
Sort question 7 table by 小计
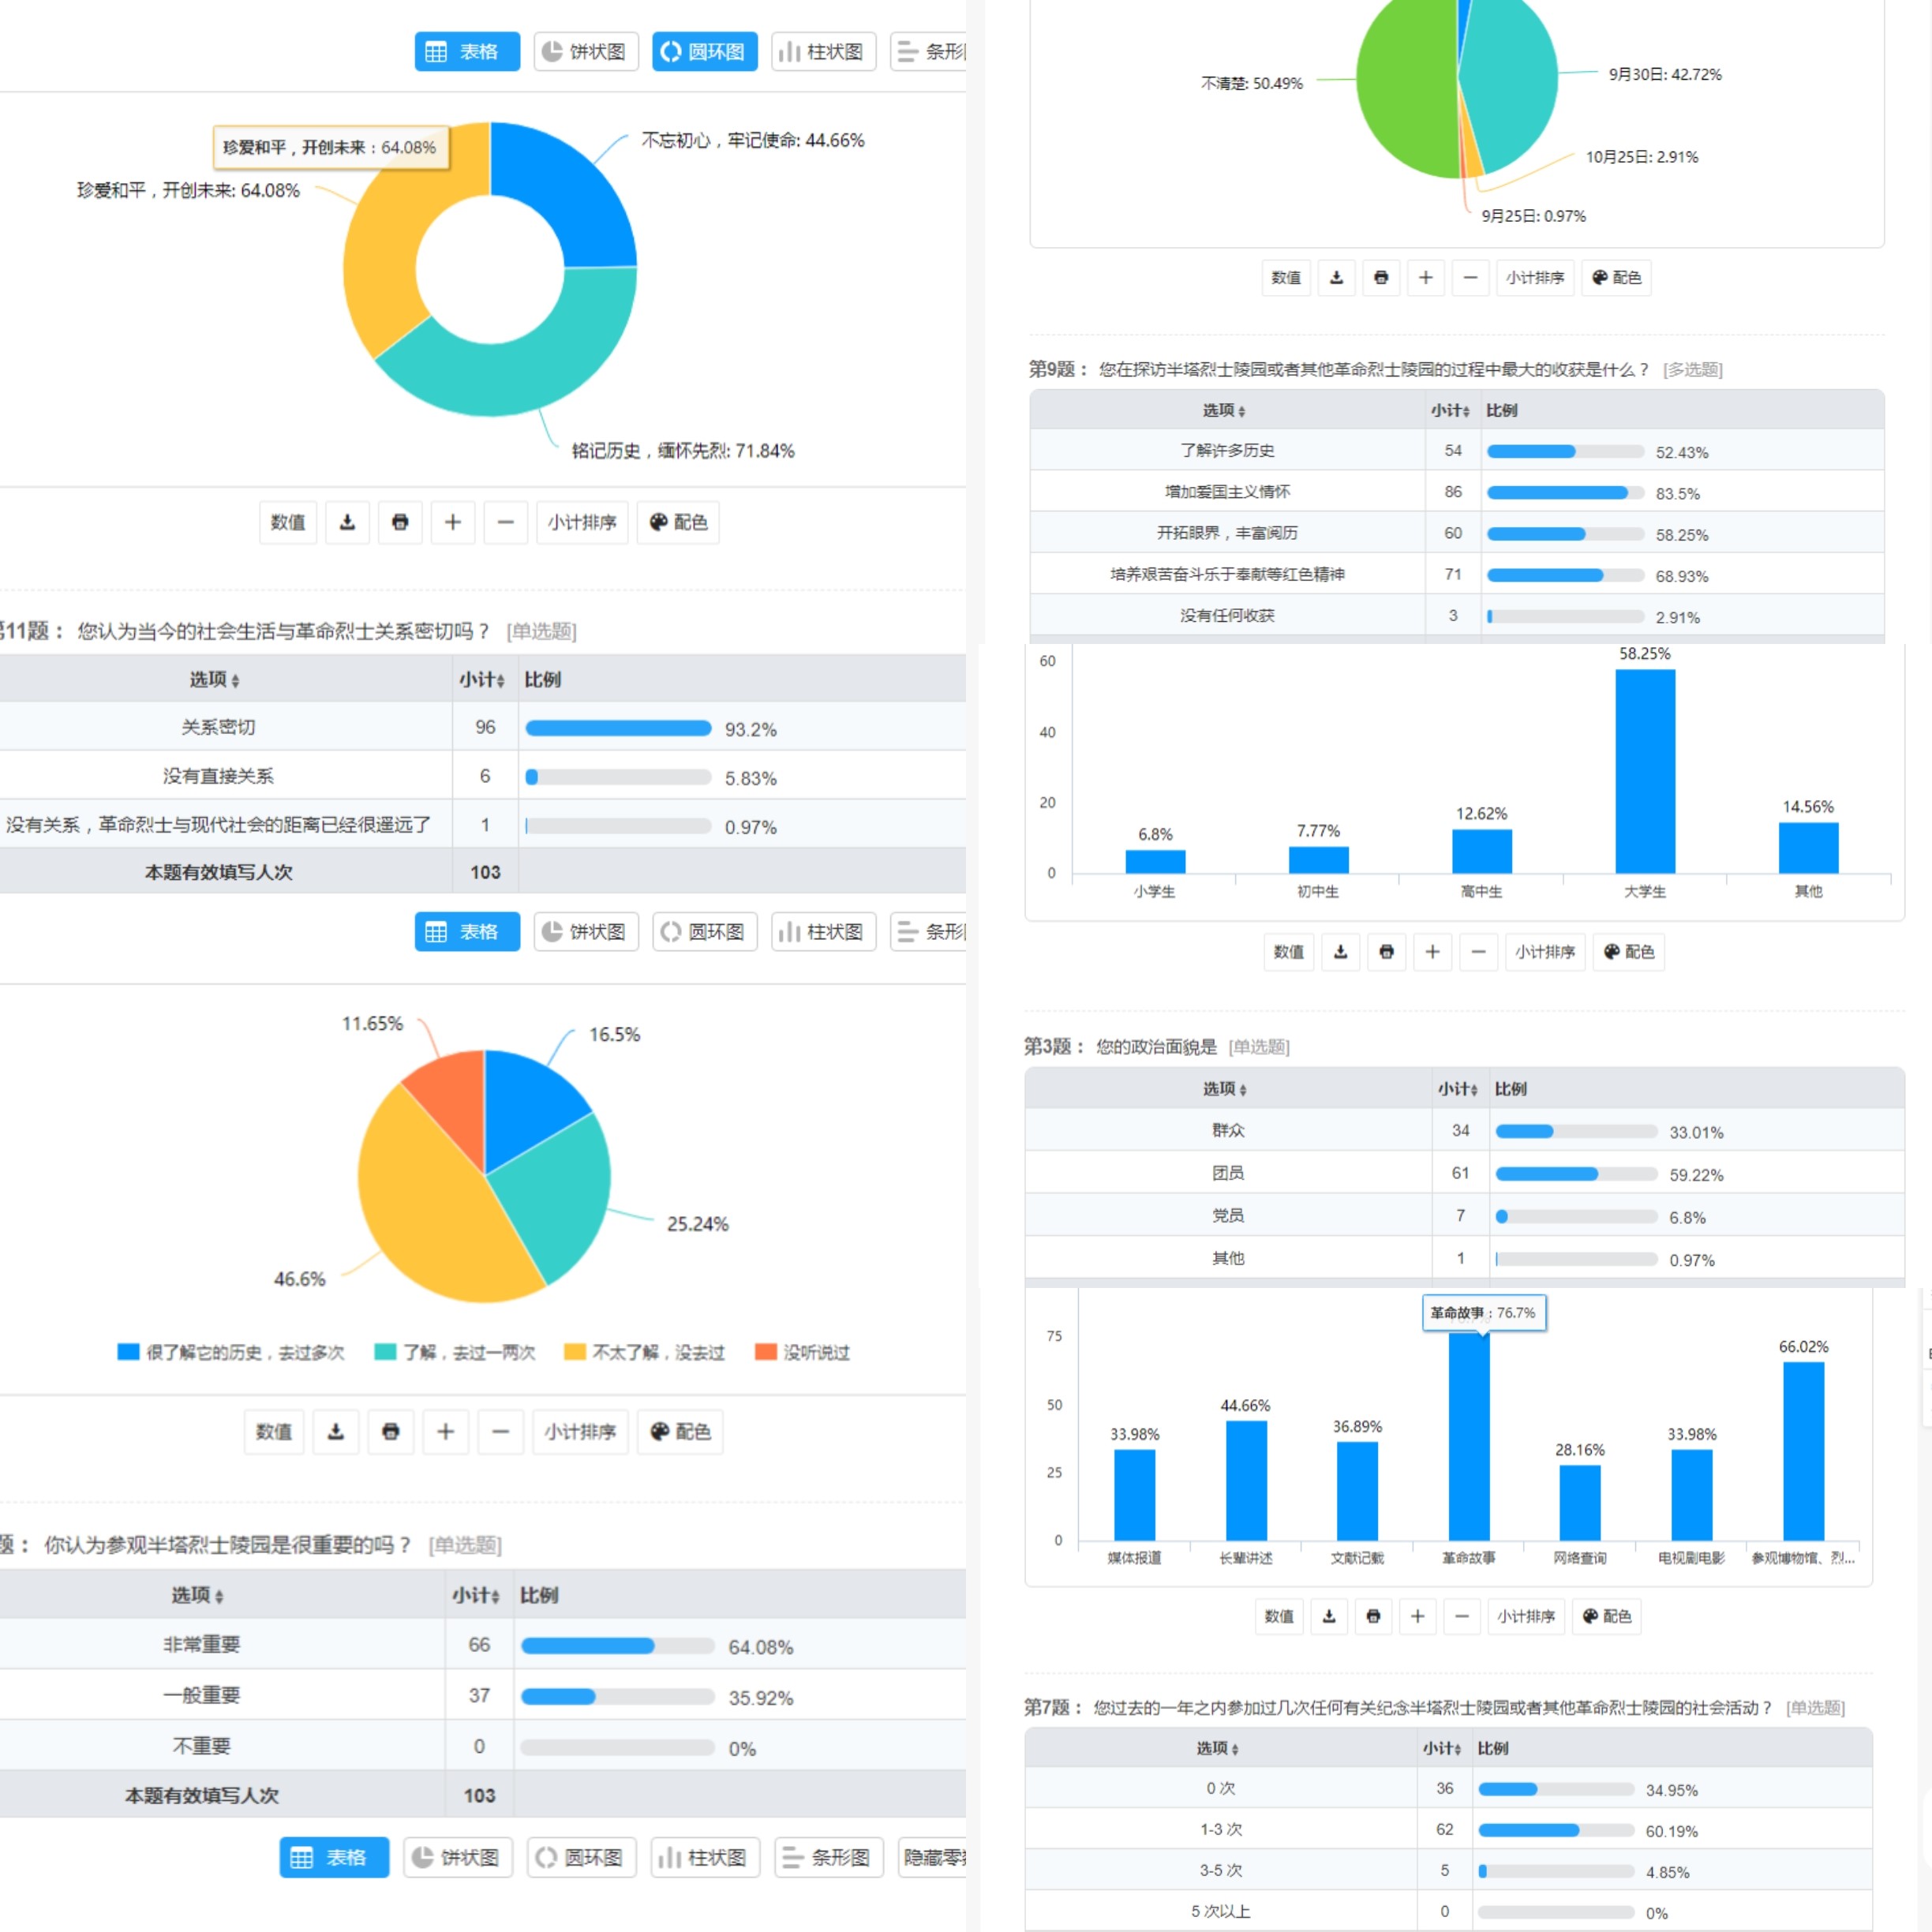point(1443,1748)
